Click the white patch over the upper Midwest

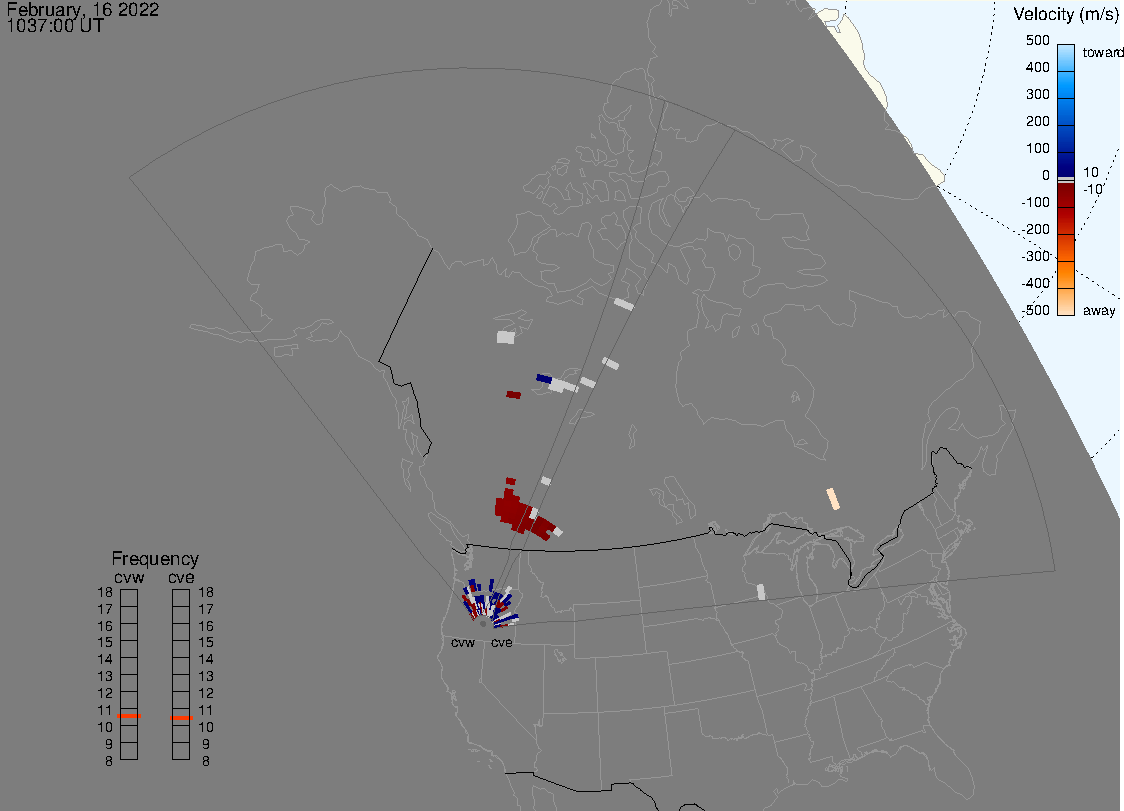pos(761,592)
